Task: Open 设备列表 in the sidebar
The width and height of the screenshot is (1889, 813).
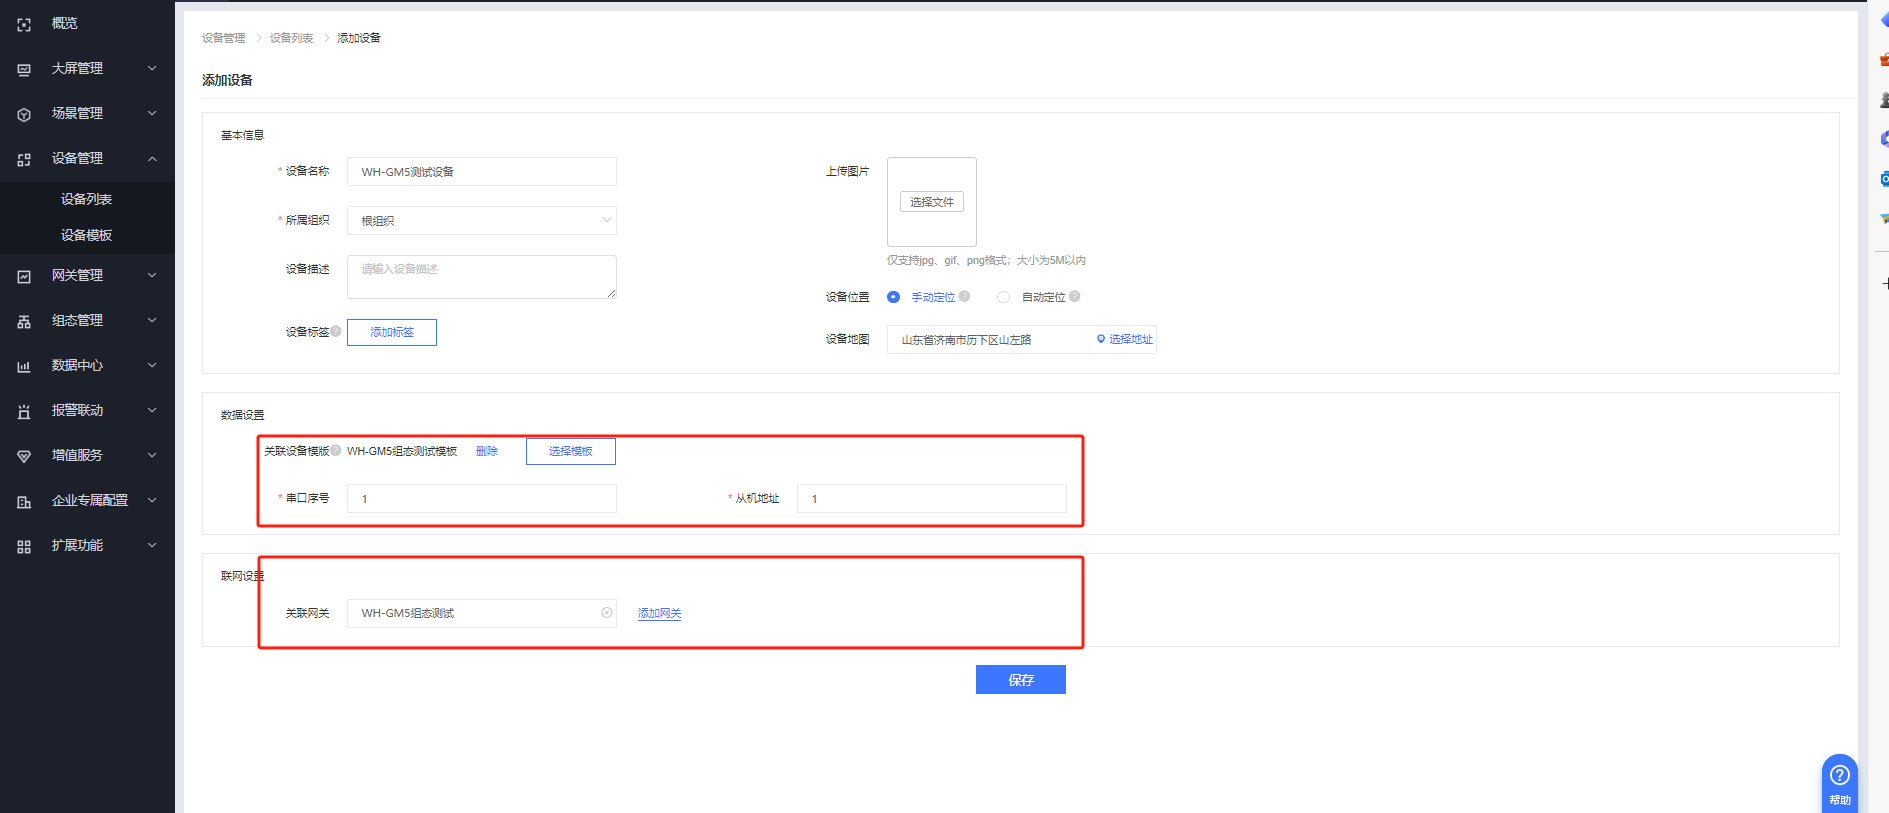Action: pyautogui.click(x=86, y=199)
